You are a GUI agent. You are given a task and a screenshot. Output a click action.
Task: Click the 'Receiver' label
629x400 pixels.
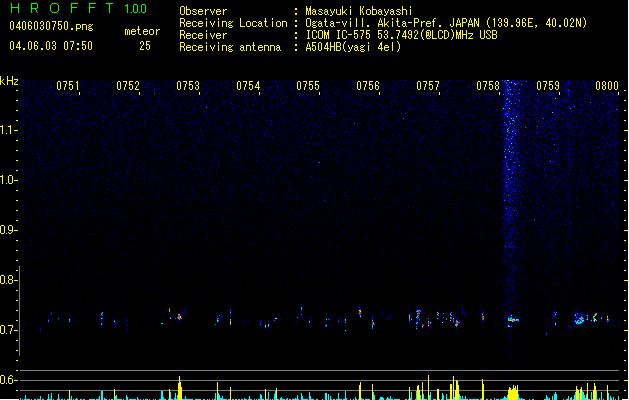tap(203, 35)
